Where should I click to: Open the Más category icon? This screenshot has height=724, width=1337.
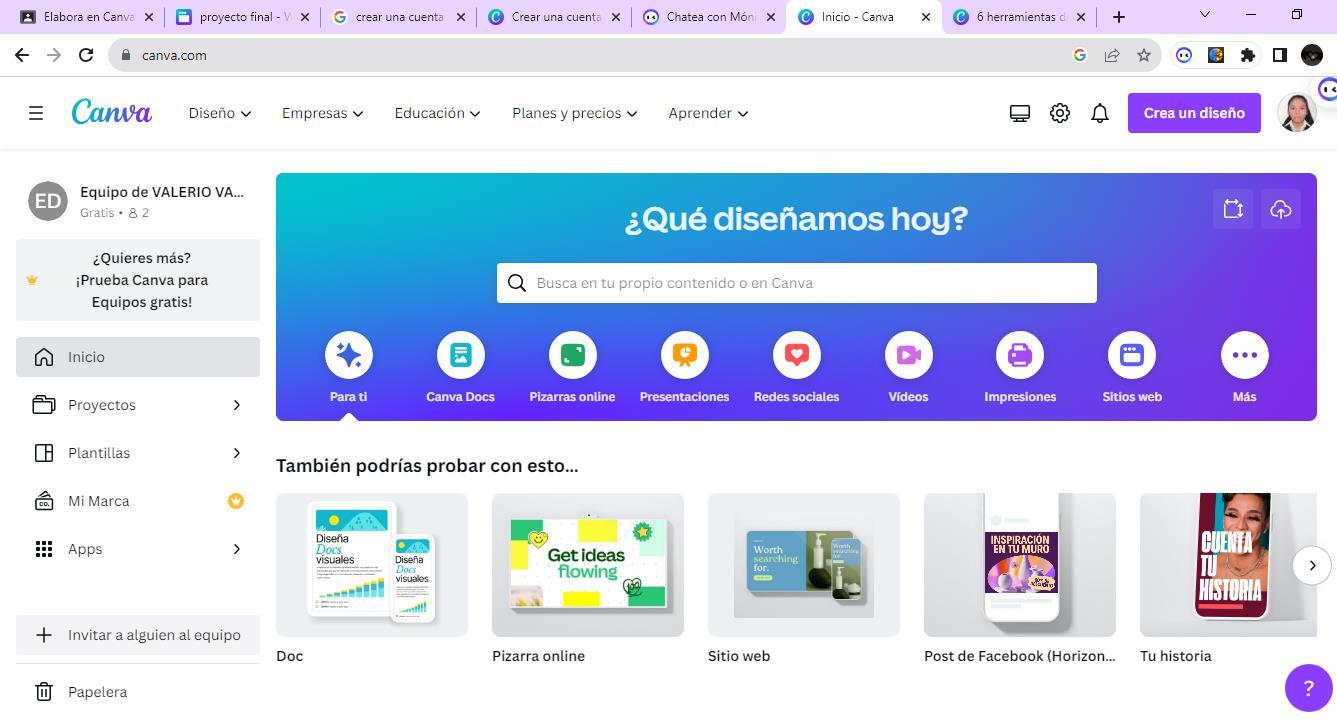pos(1245,355)
